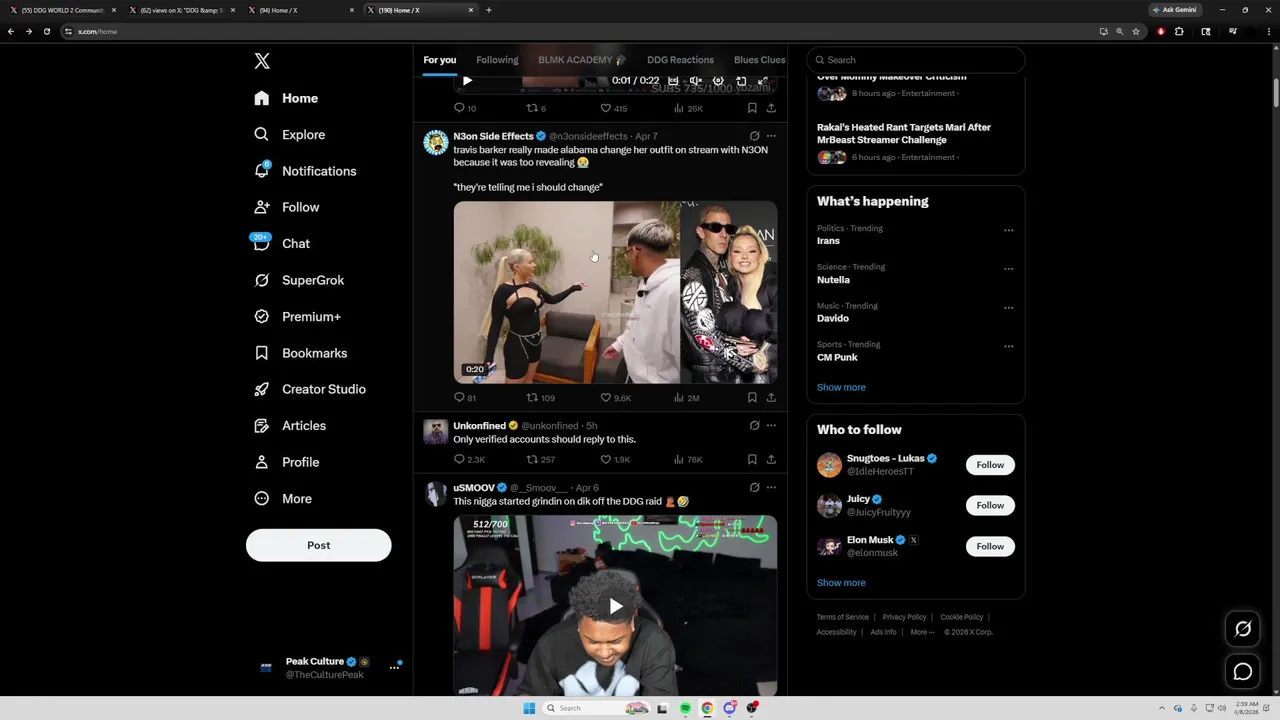Open options for the Davido trend

(1008, 308)
